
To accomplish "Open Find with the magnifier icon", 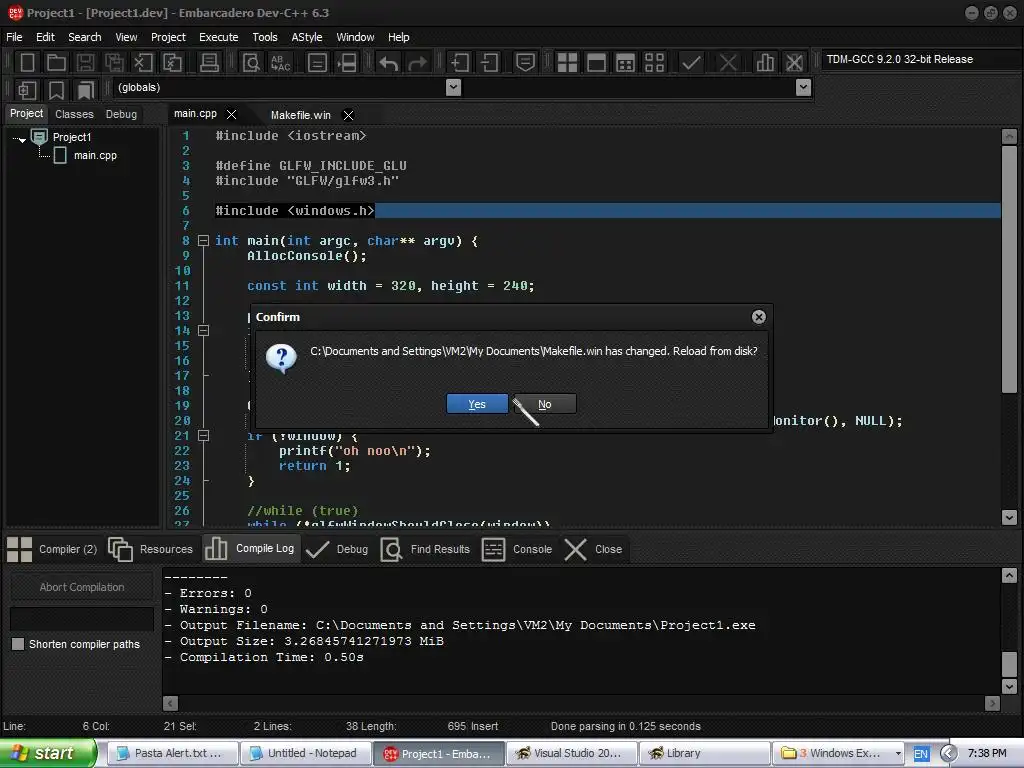I will point(251,63).
